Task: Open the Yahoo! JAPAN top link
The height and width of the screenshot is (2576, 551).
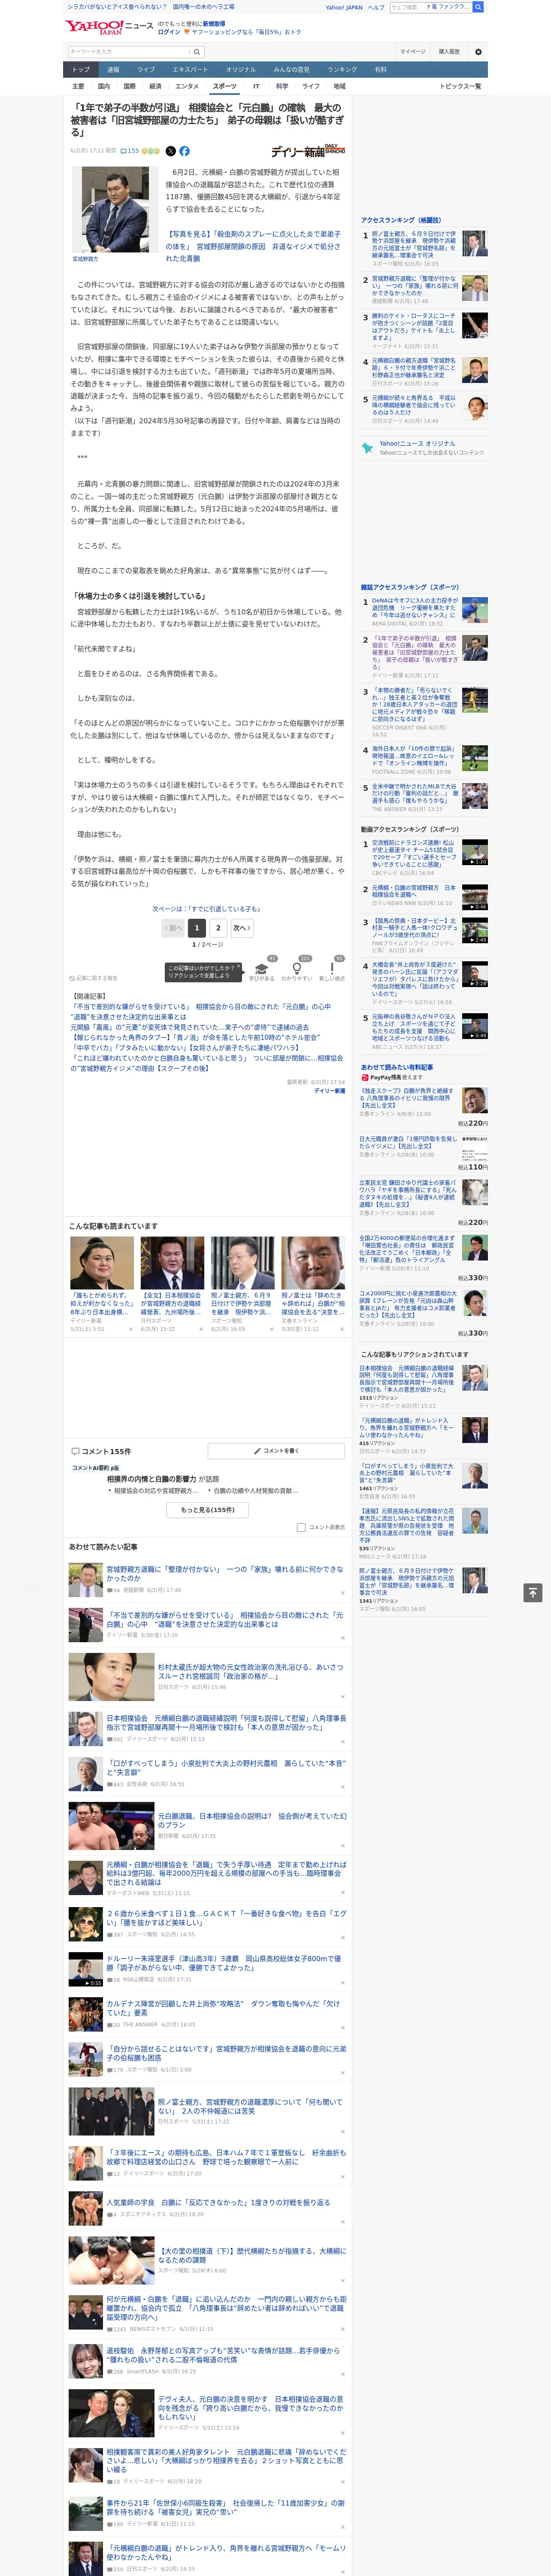Action: point(344,7)
